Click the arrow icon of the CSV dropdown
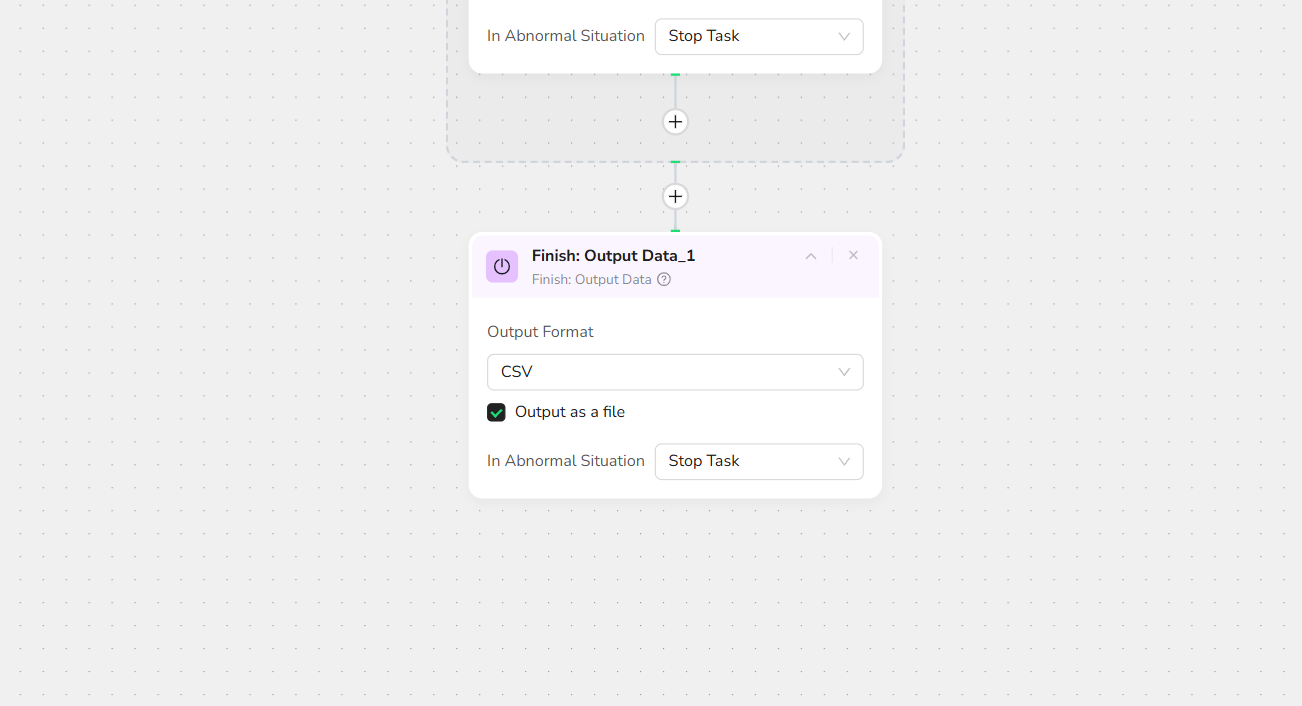 [x=844, y=372]
